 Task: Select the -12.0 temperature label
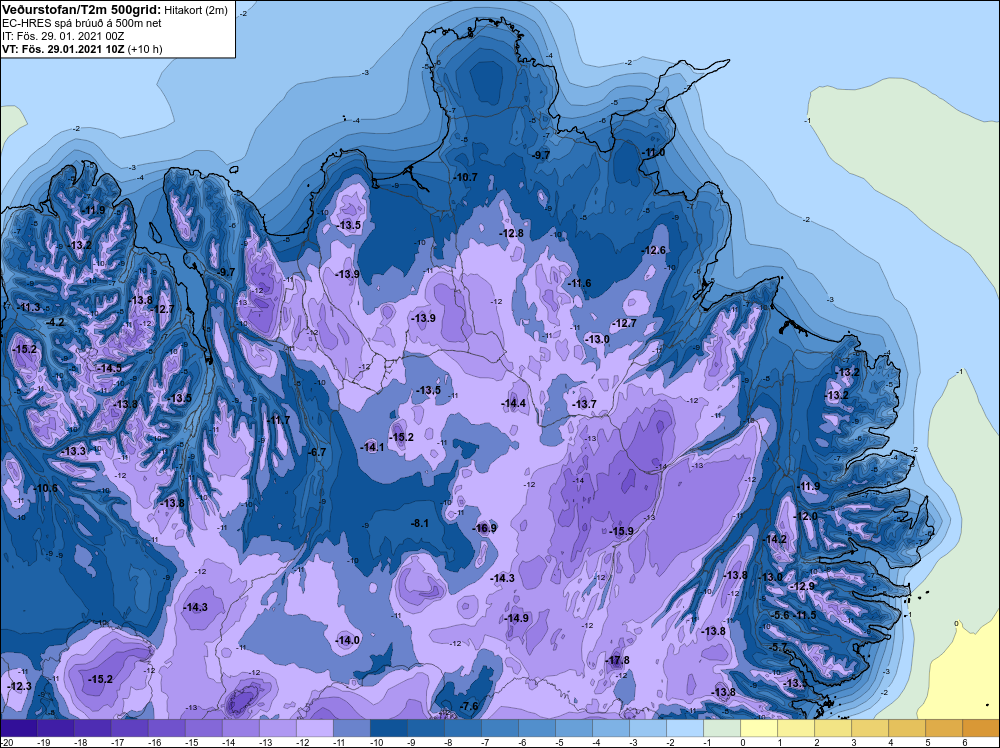(805, 517)
